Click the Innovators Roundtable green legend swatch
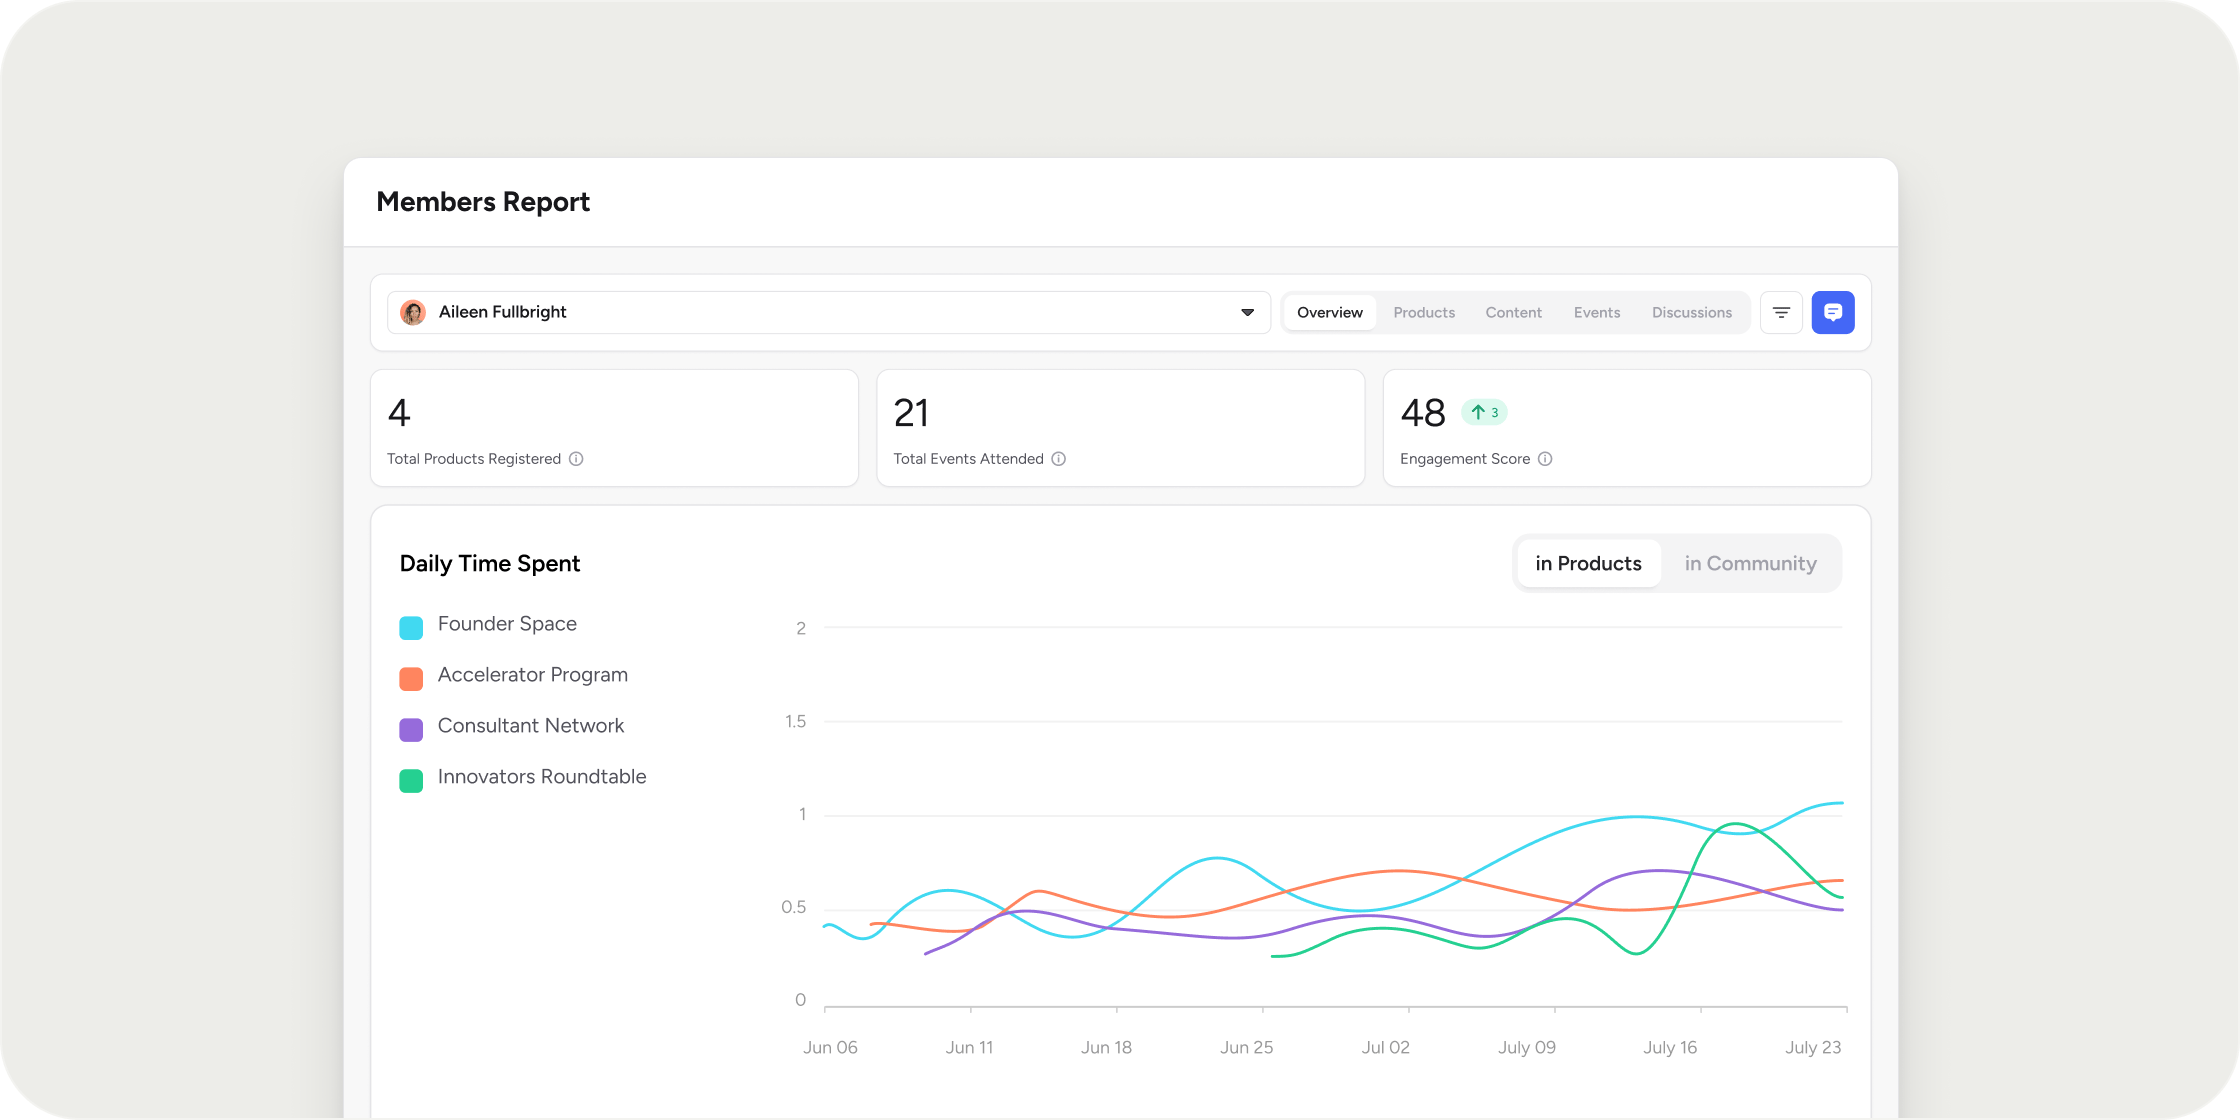 click(411, 781)
